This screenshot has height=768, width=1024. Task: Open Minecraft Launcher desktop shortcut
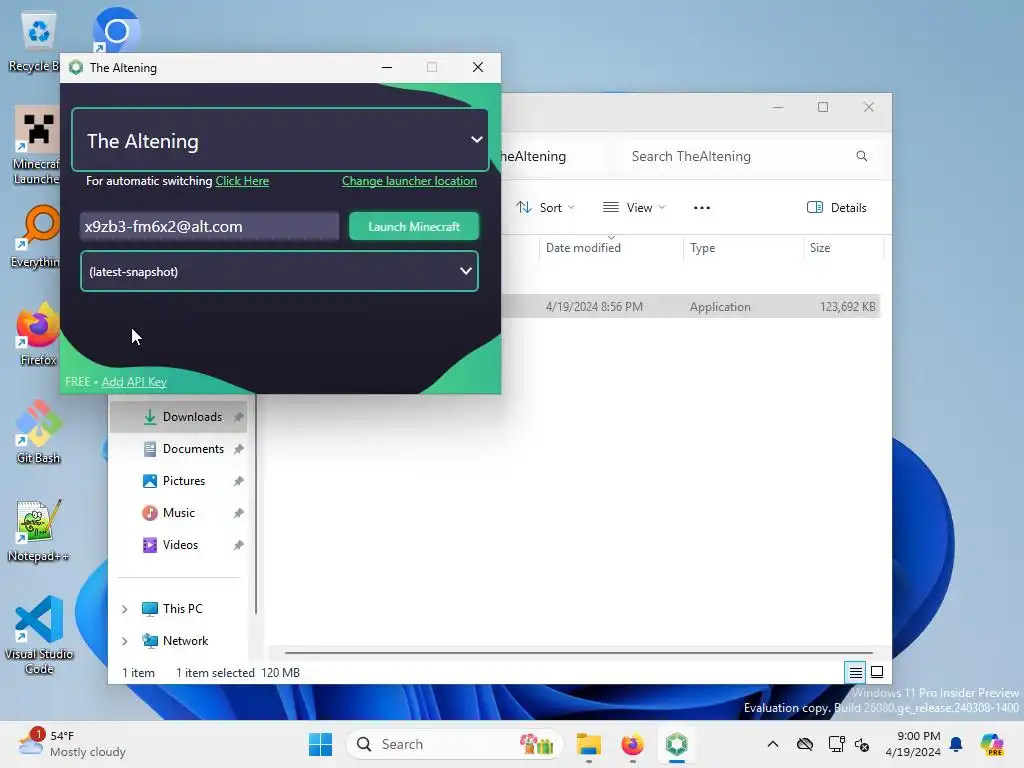(36, 146)
